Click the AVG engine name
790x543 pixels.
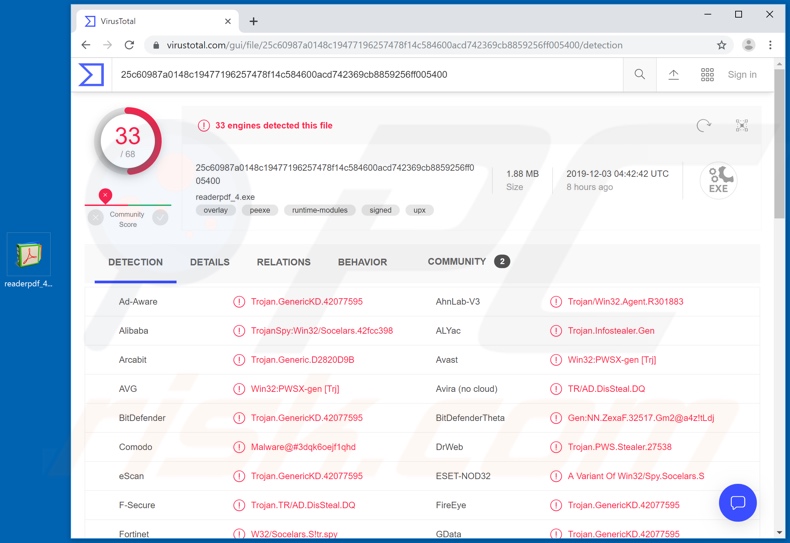click(x=128, y=389)
